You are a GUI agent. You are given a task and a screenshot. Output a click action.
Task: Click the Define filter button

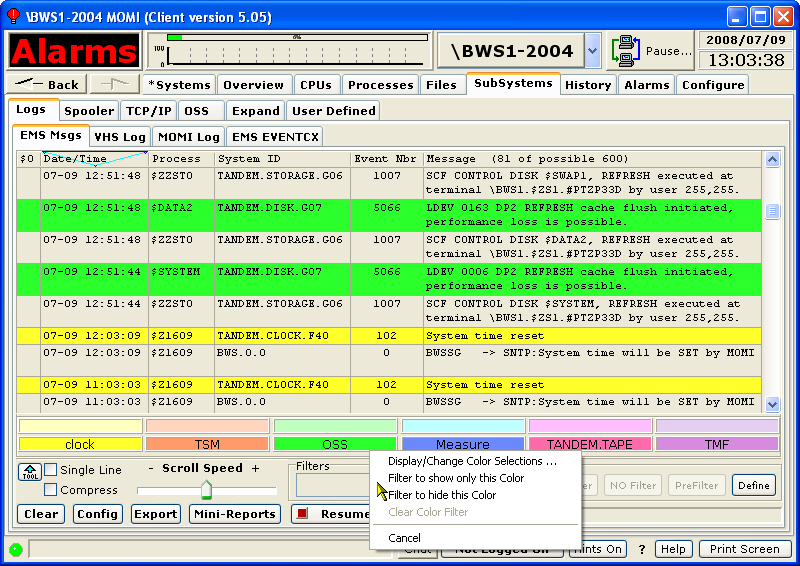click(754, 485)
